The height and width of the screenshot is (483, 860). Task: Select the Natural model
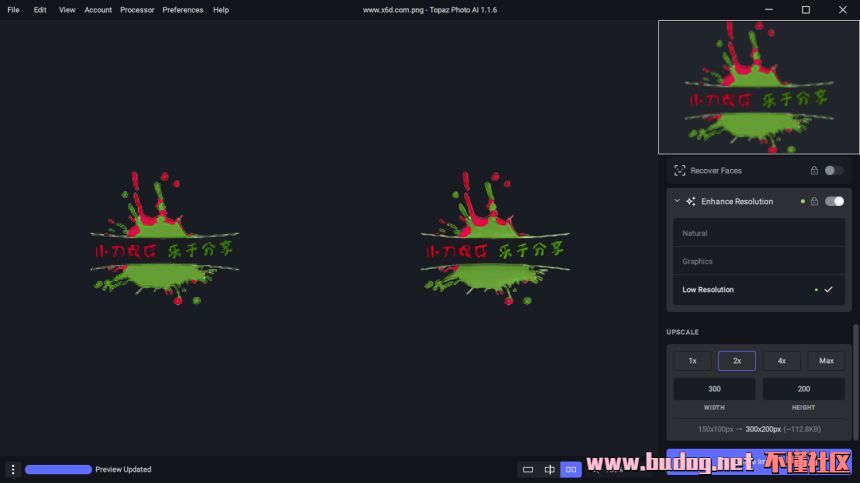point(759,233)
